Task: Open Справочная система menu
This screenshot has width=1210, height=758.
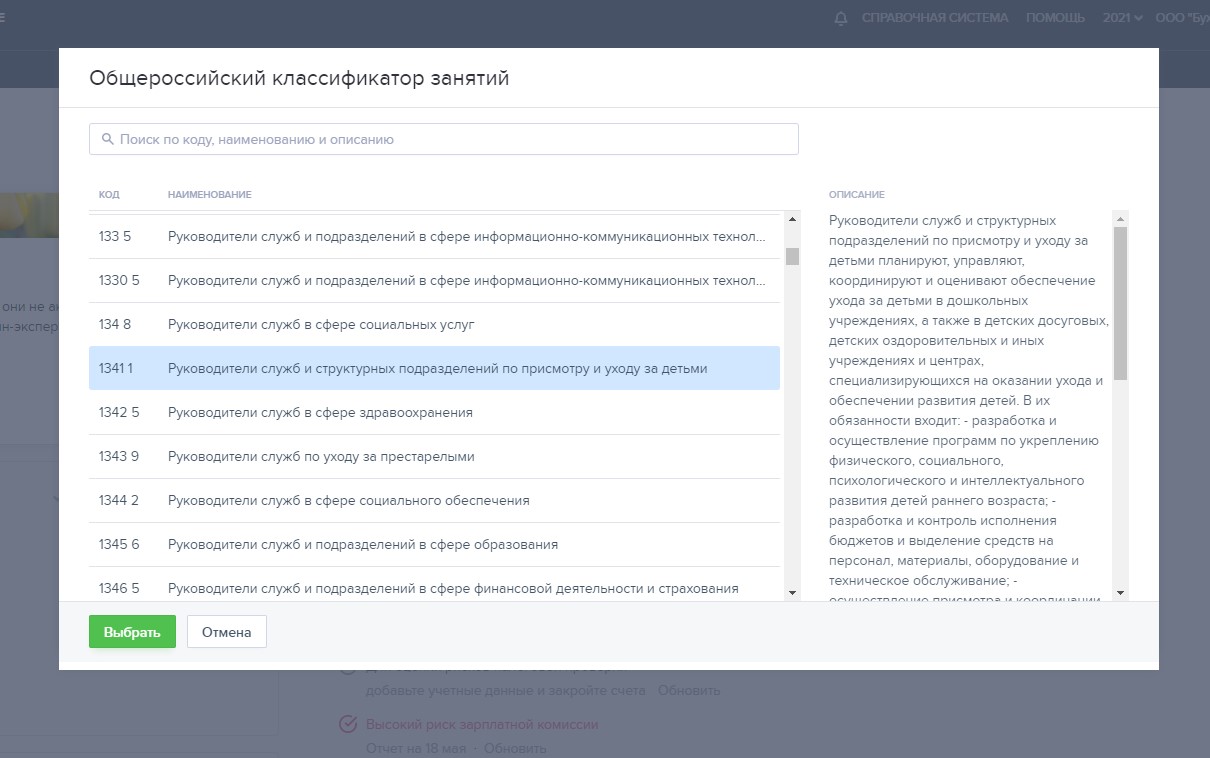Action: [934, 18]
